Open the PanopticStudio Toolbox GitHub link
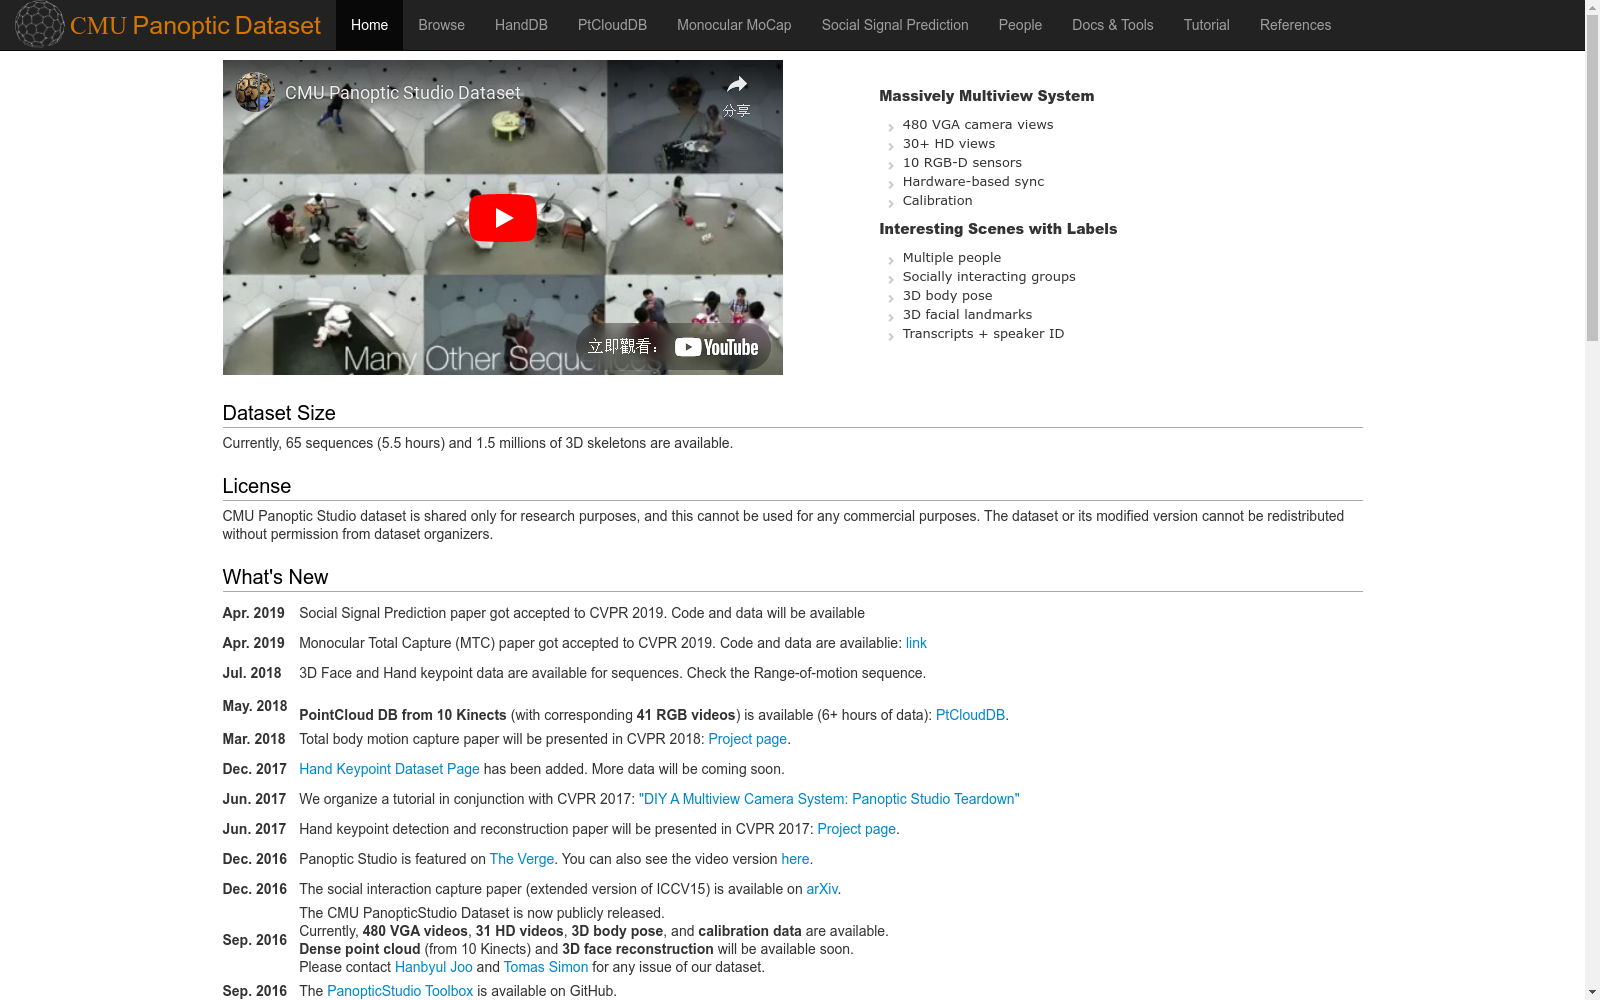The height and width of the screenshot is (1000, 1600). (400, 991)
